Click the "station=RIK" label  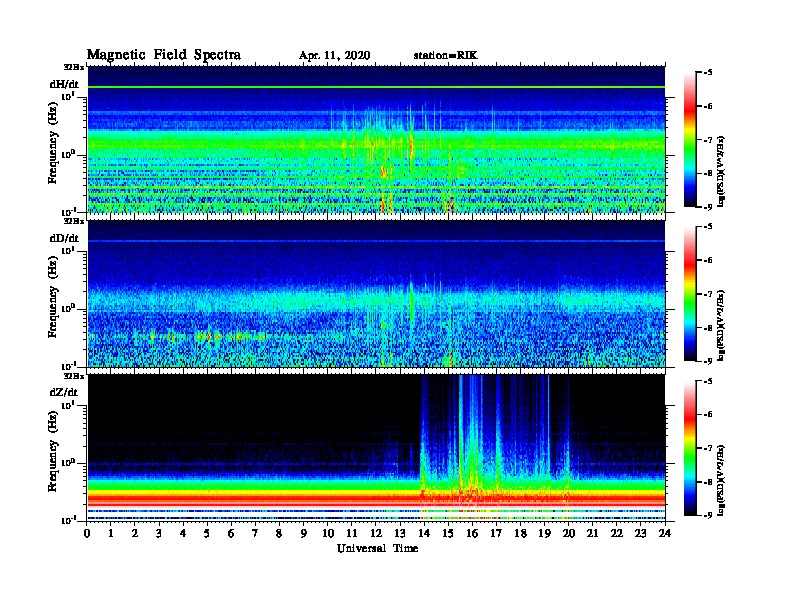(445, 56)
